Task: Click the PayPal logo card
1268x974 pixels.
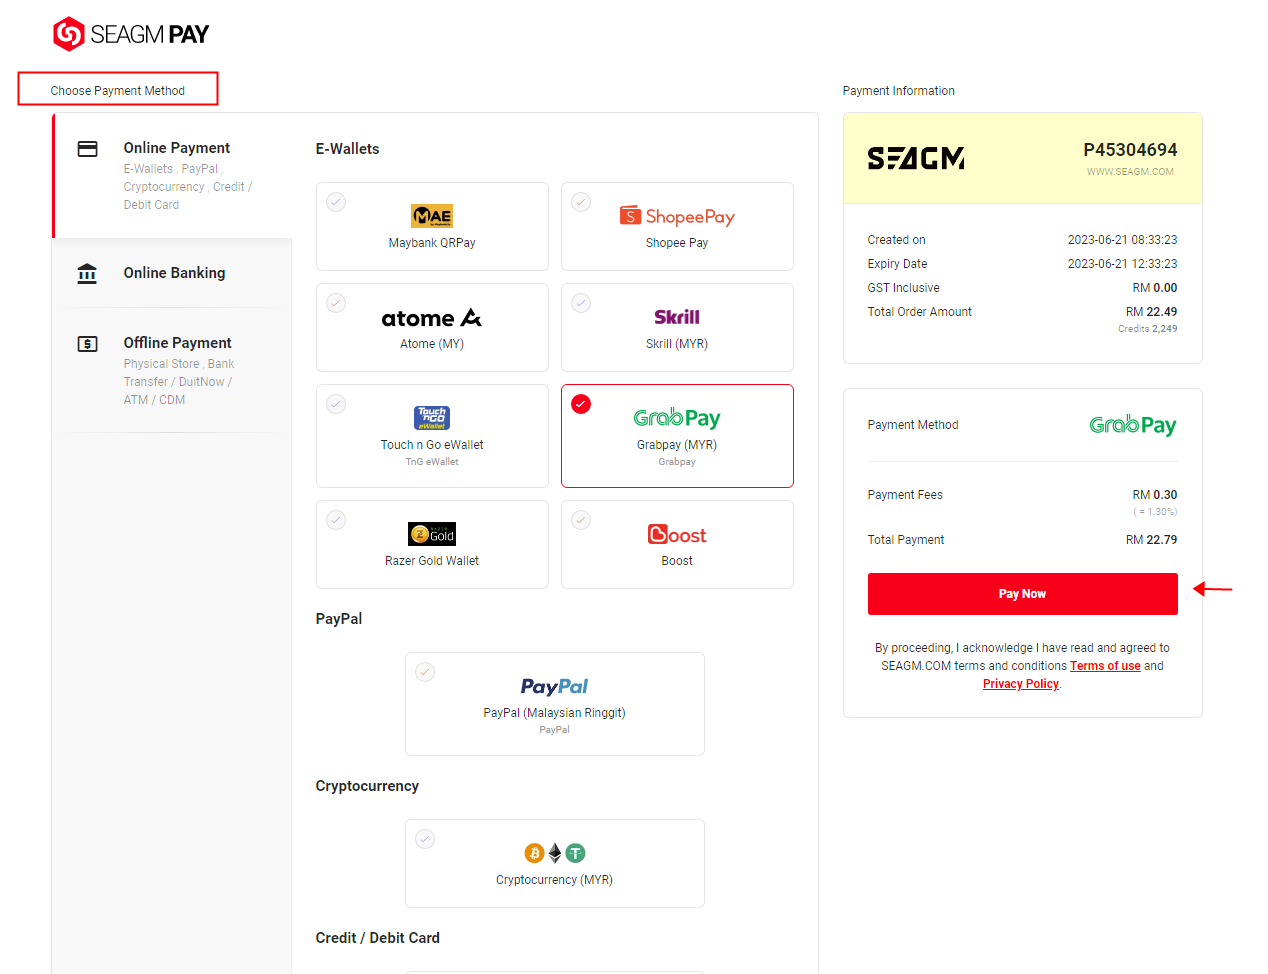Action: (555, 704)
